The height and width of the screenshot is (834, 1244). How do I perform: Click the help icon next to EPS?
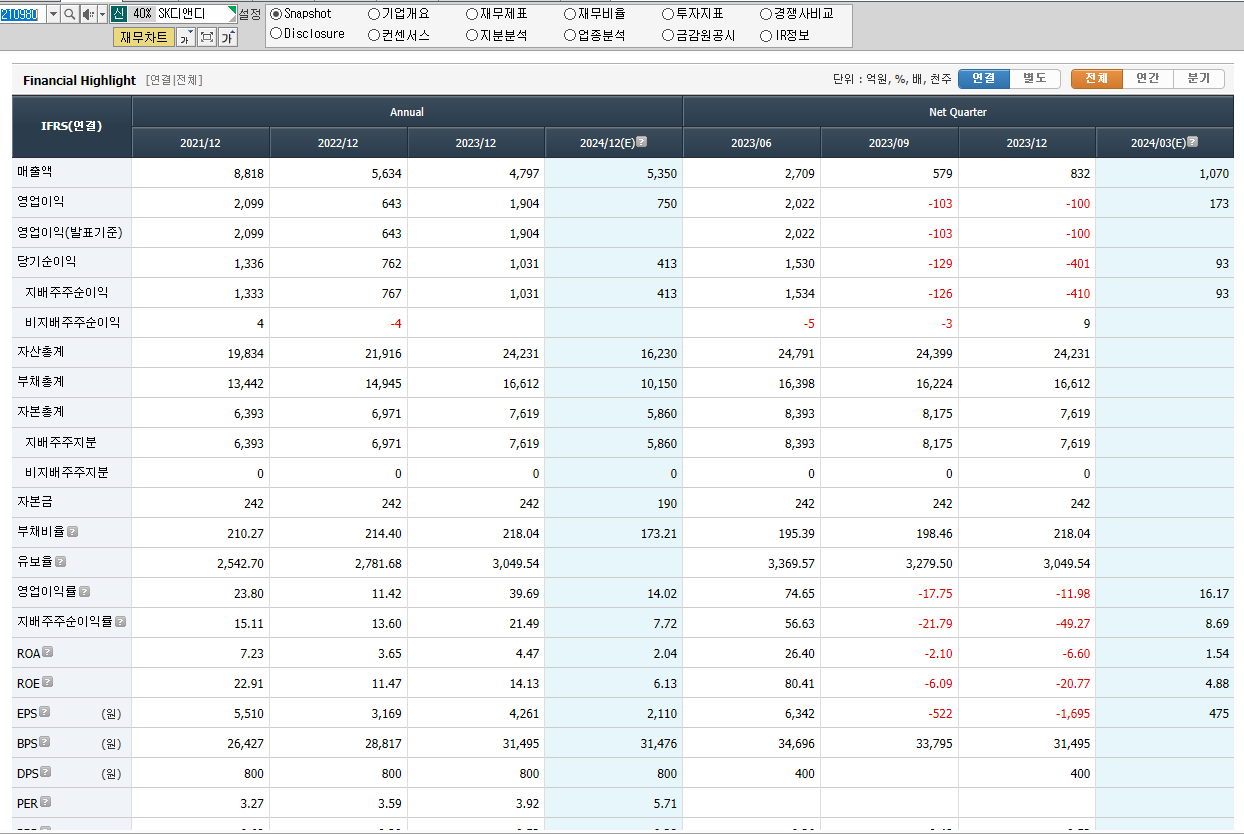pyautogui.click(x=44, y=712)
